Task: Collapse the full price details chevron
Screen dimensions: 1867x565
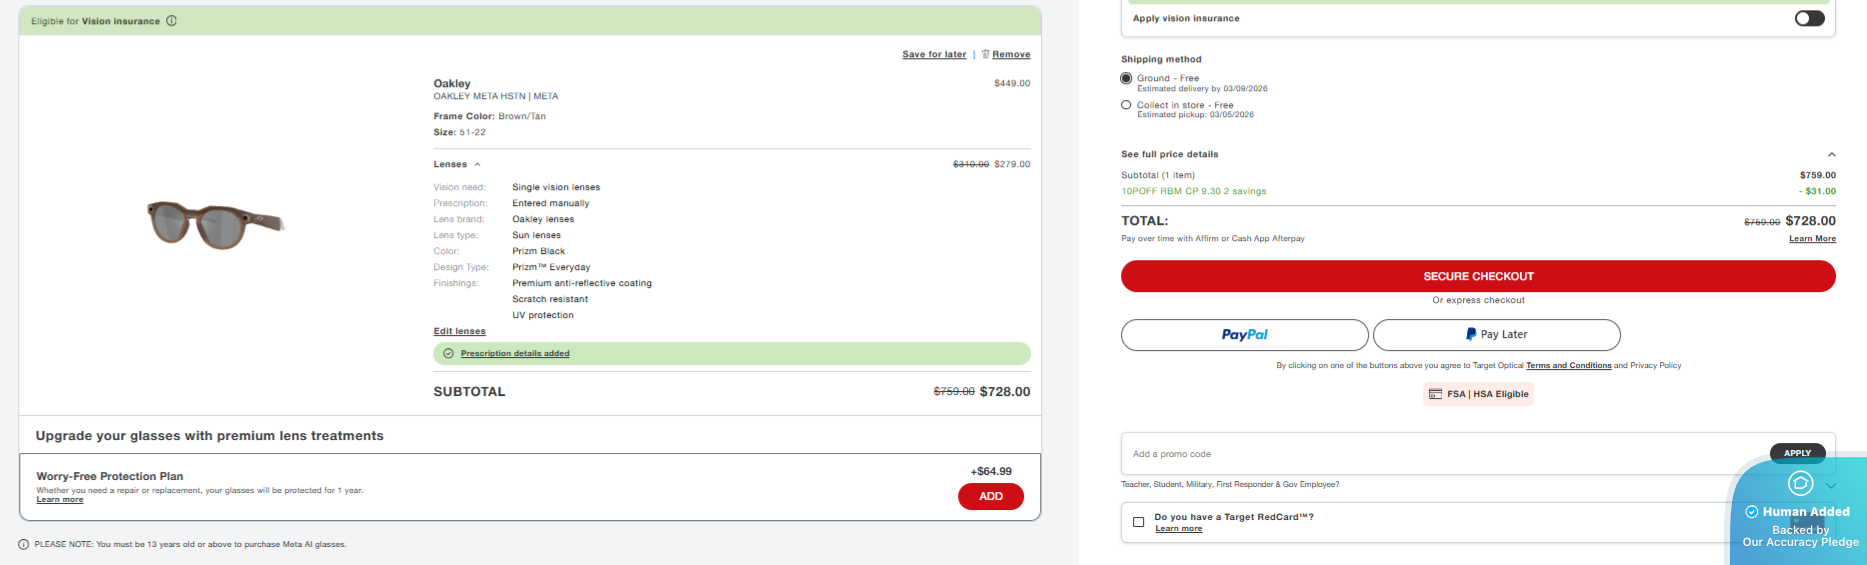Action: click(x=1831, y=155)
